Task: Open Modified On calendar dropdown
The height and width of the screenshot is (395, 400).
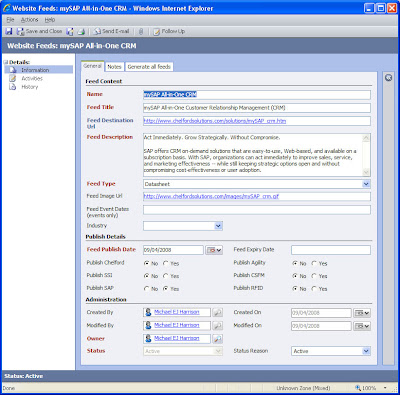Action: (x=362, y=326)
